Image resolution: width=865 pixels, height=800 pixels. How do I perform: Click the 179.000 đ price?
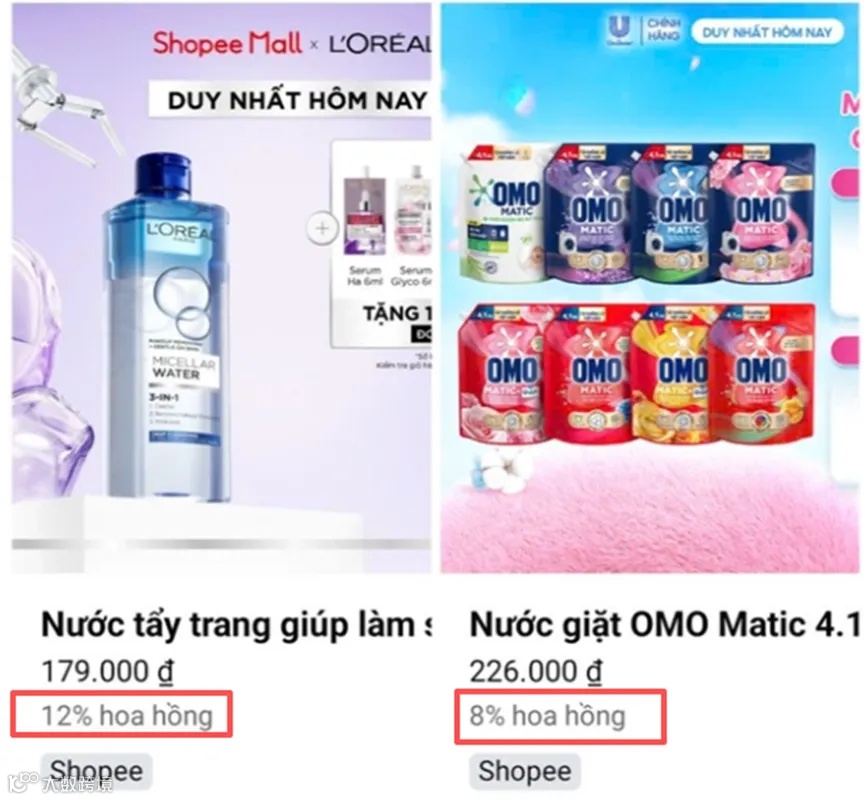(108, 672)
